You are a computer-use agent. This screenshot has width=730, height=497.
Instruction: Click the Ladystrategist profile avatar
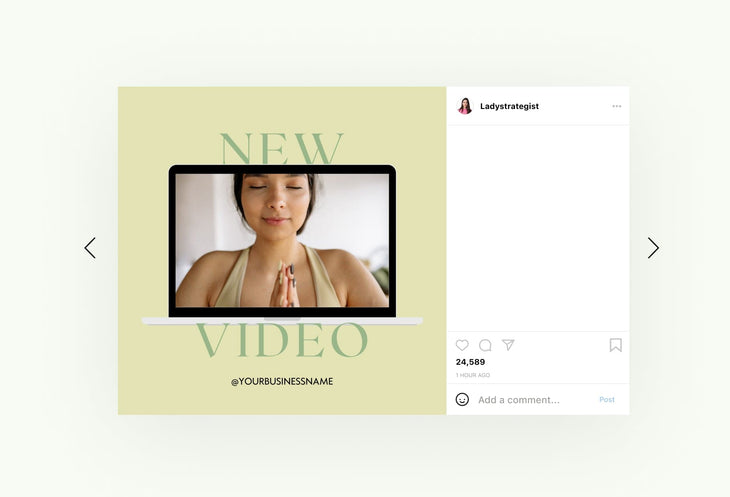[x=465, y=106]
